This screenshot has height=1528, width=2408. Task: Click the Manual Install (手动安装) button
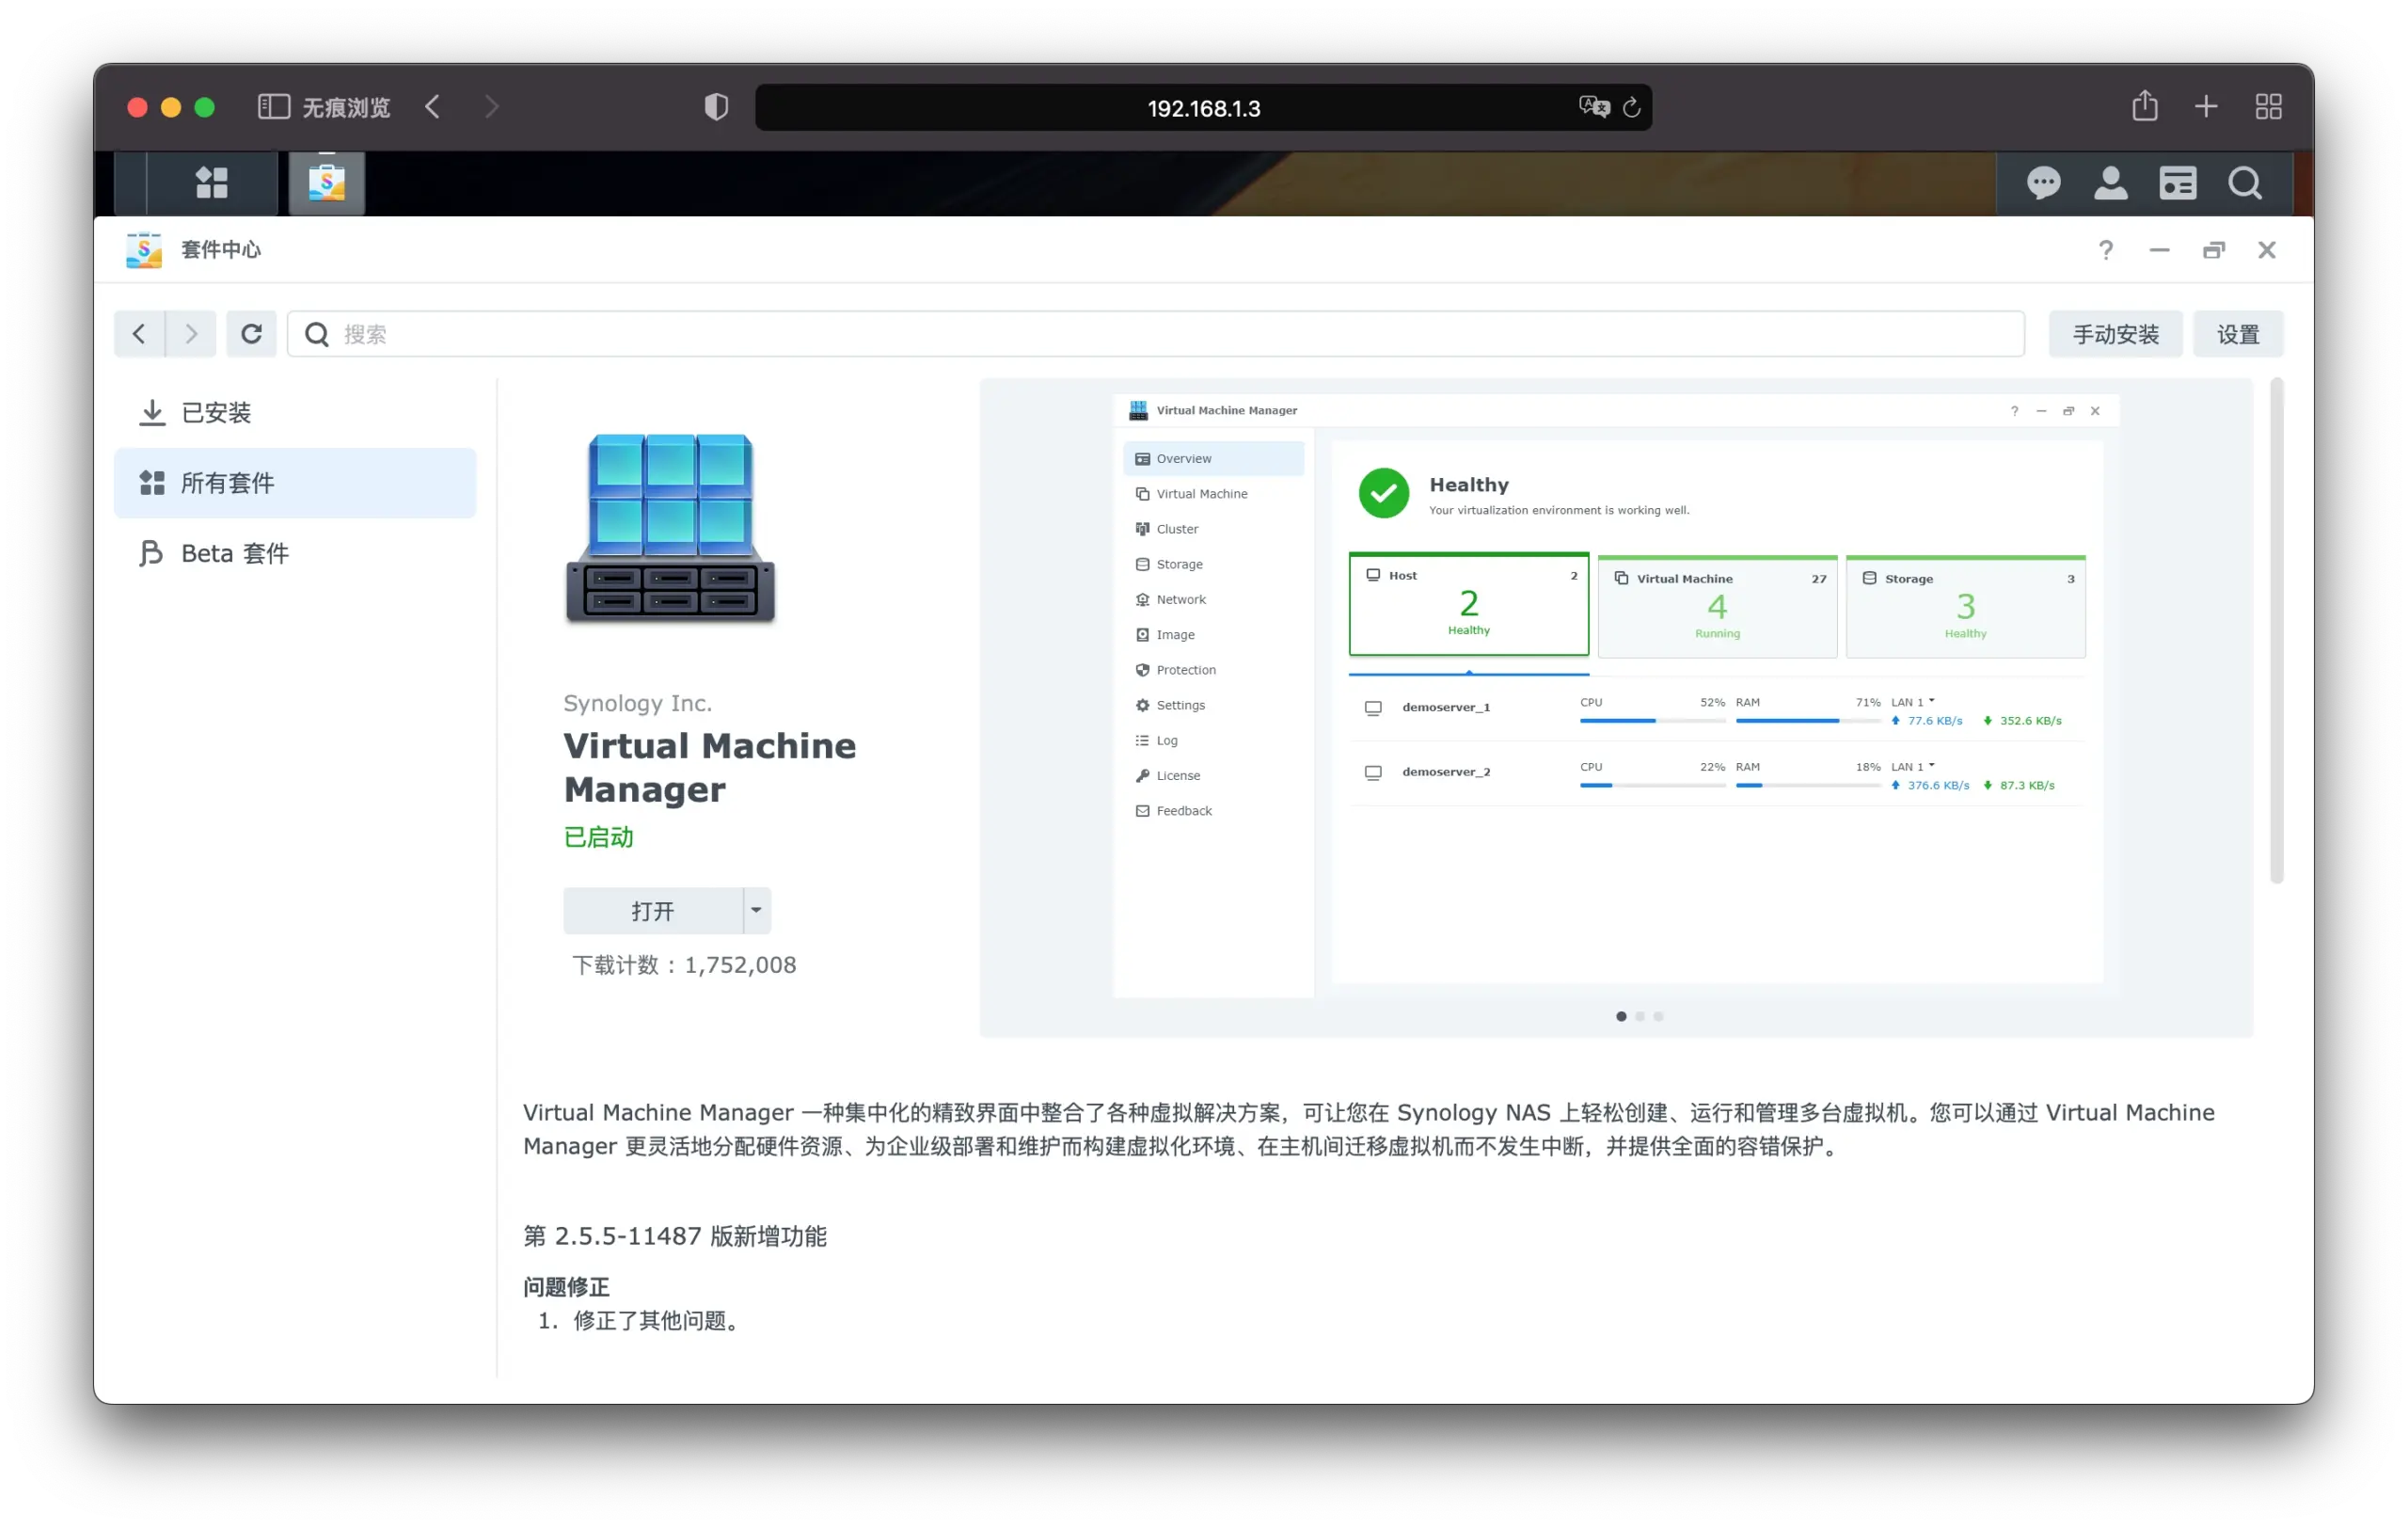2115,334
